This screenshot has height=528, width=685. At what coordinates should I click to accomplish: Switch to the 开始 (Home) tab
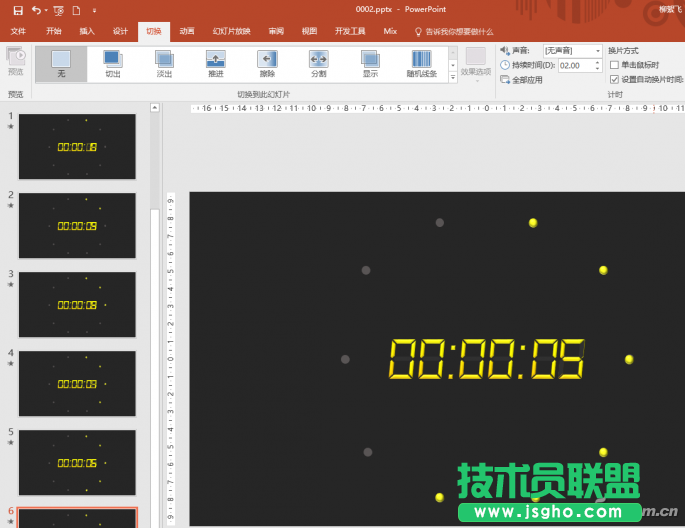click(54, 31)
